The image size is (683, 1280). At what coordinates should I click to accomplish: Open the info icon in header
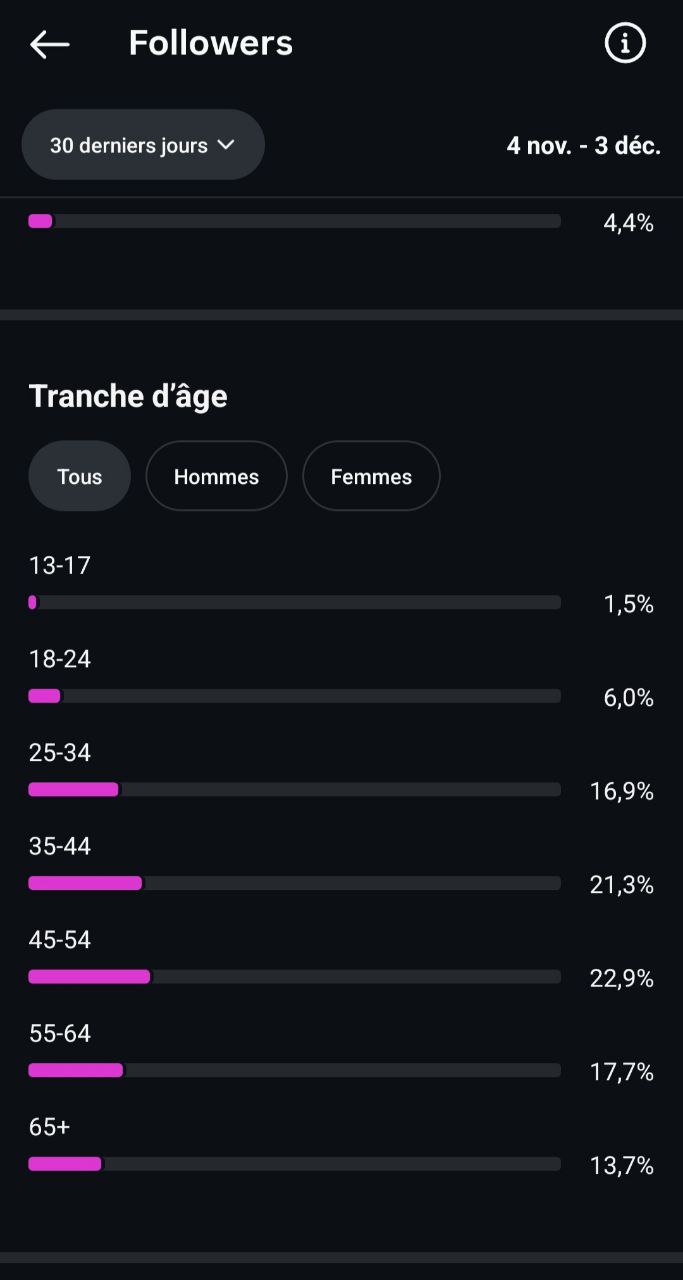pyautogui.click(x=626, y=43)
